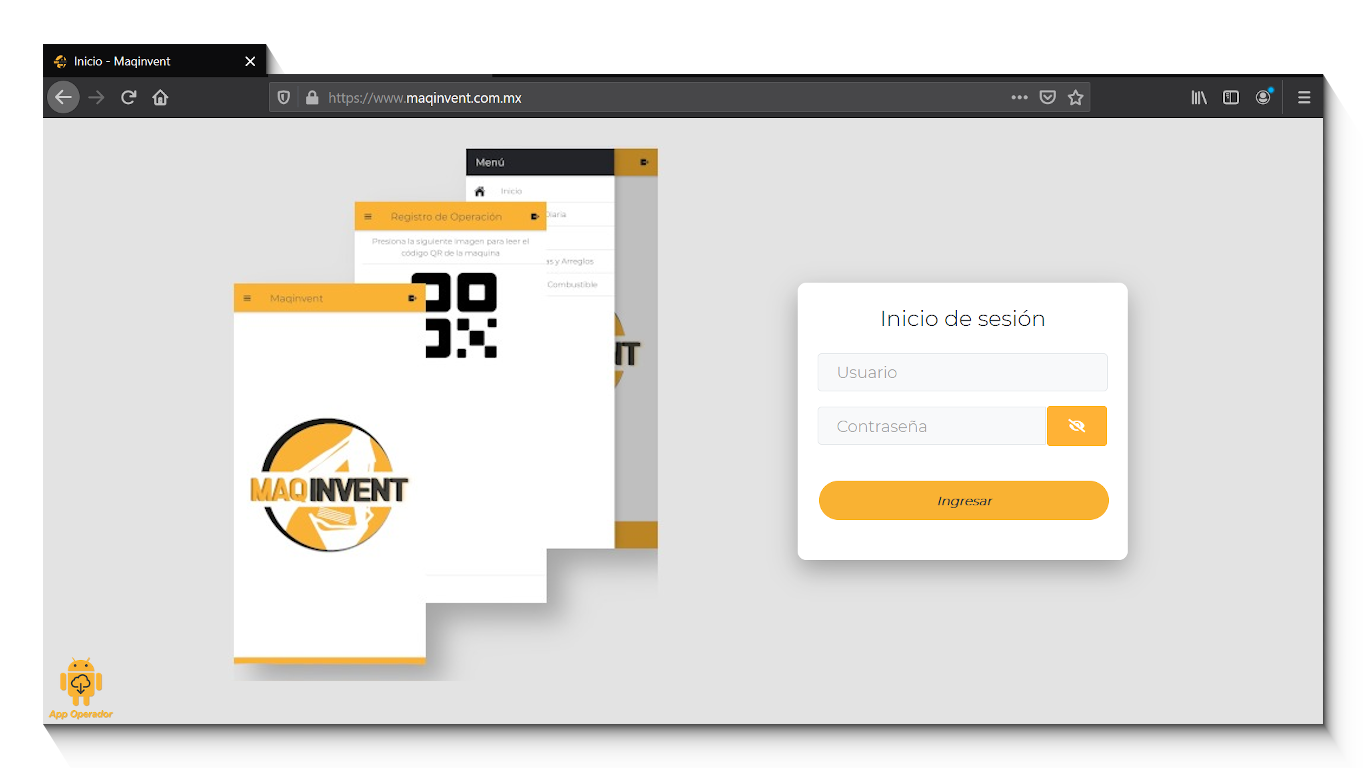
Task: Show site security lock information
Action: 312,97
